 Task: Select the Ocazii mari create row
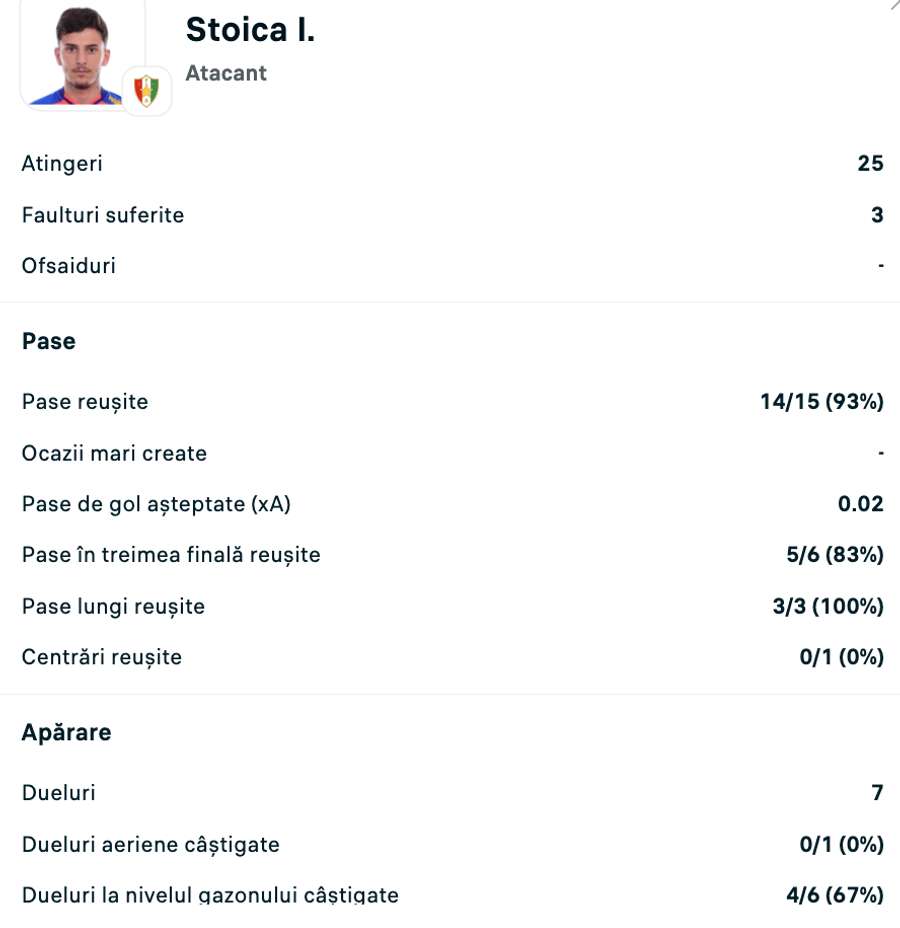pyautogui.click(x=114, y=452)
